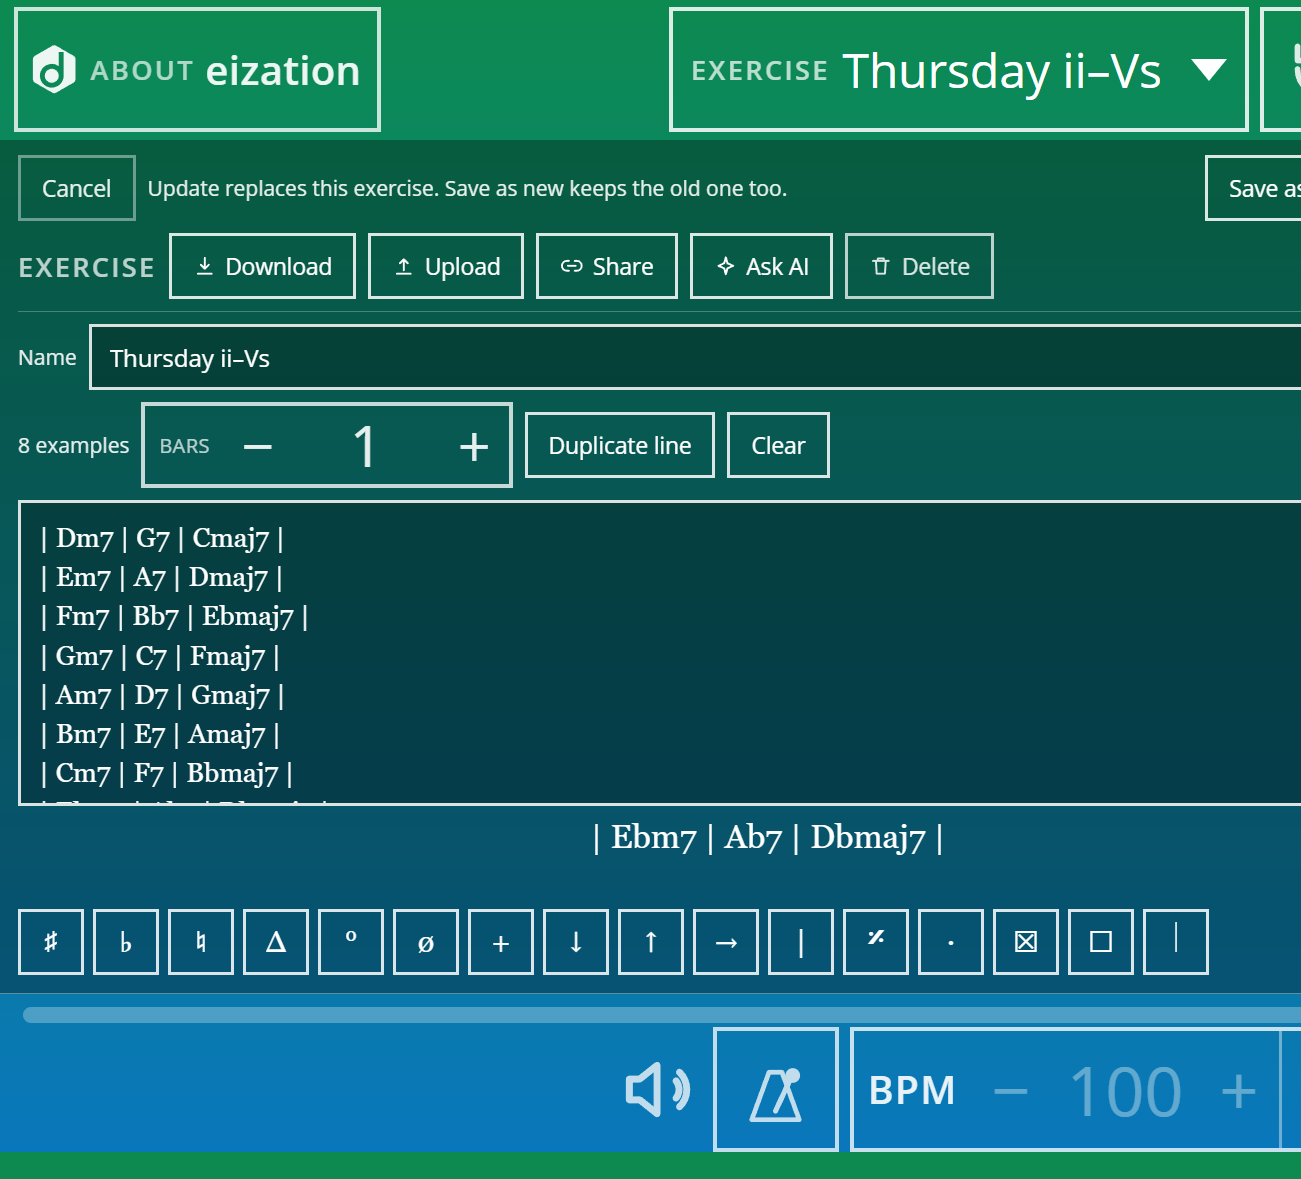This screenshot has height=1179, width=1301.
Task: Click the BPM value 100
Action: pyautogui.click(x=1126, y=1090)
